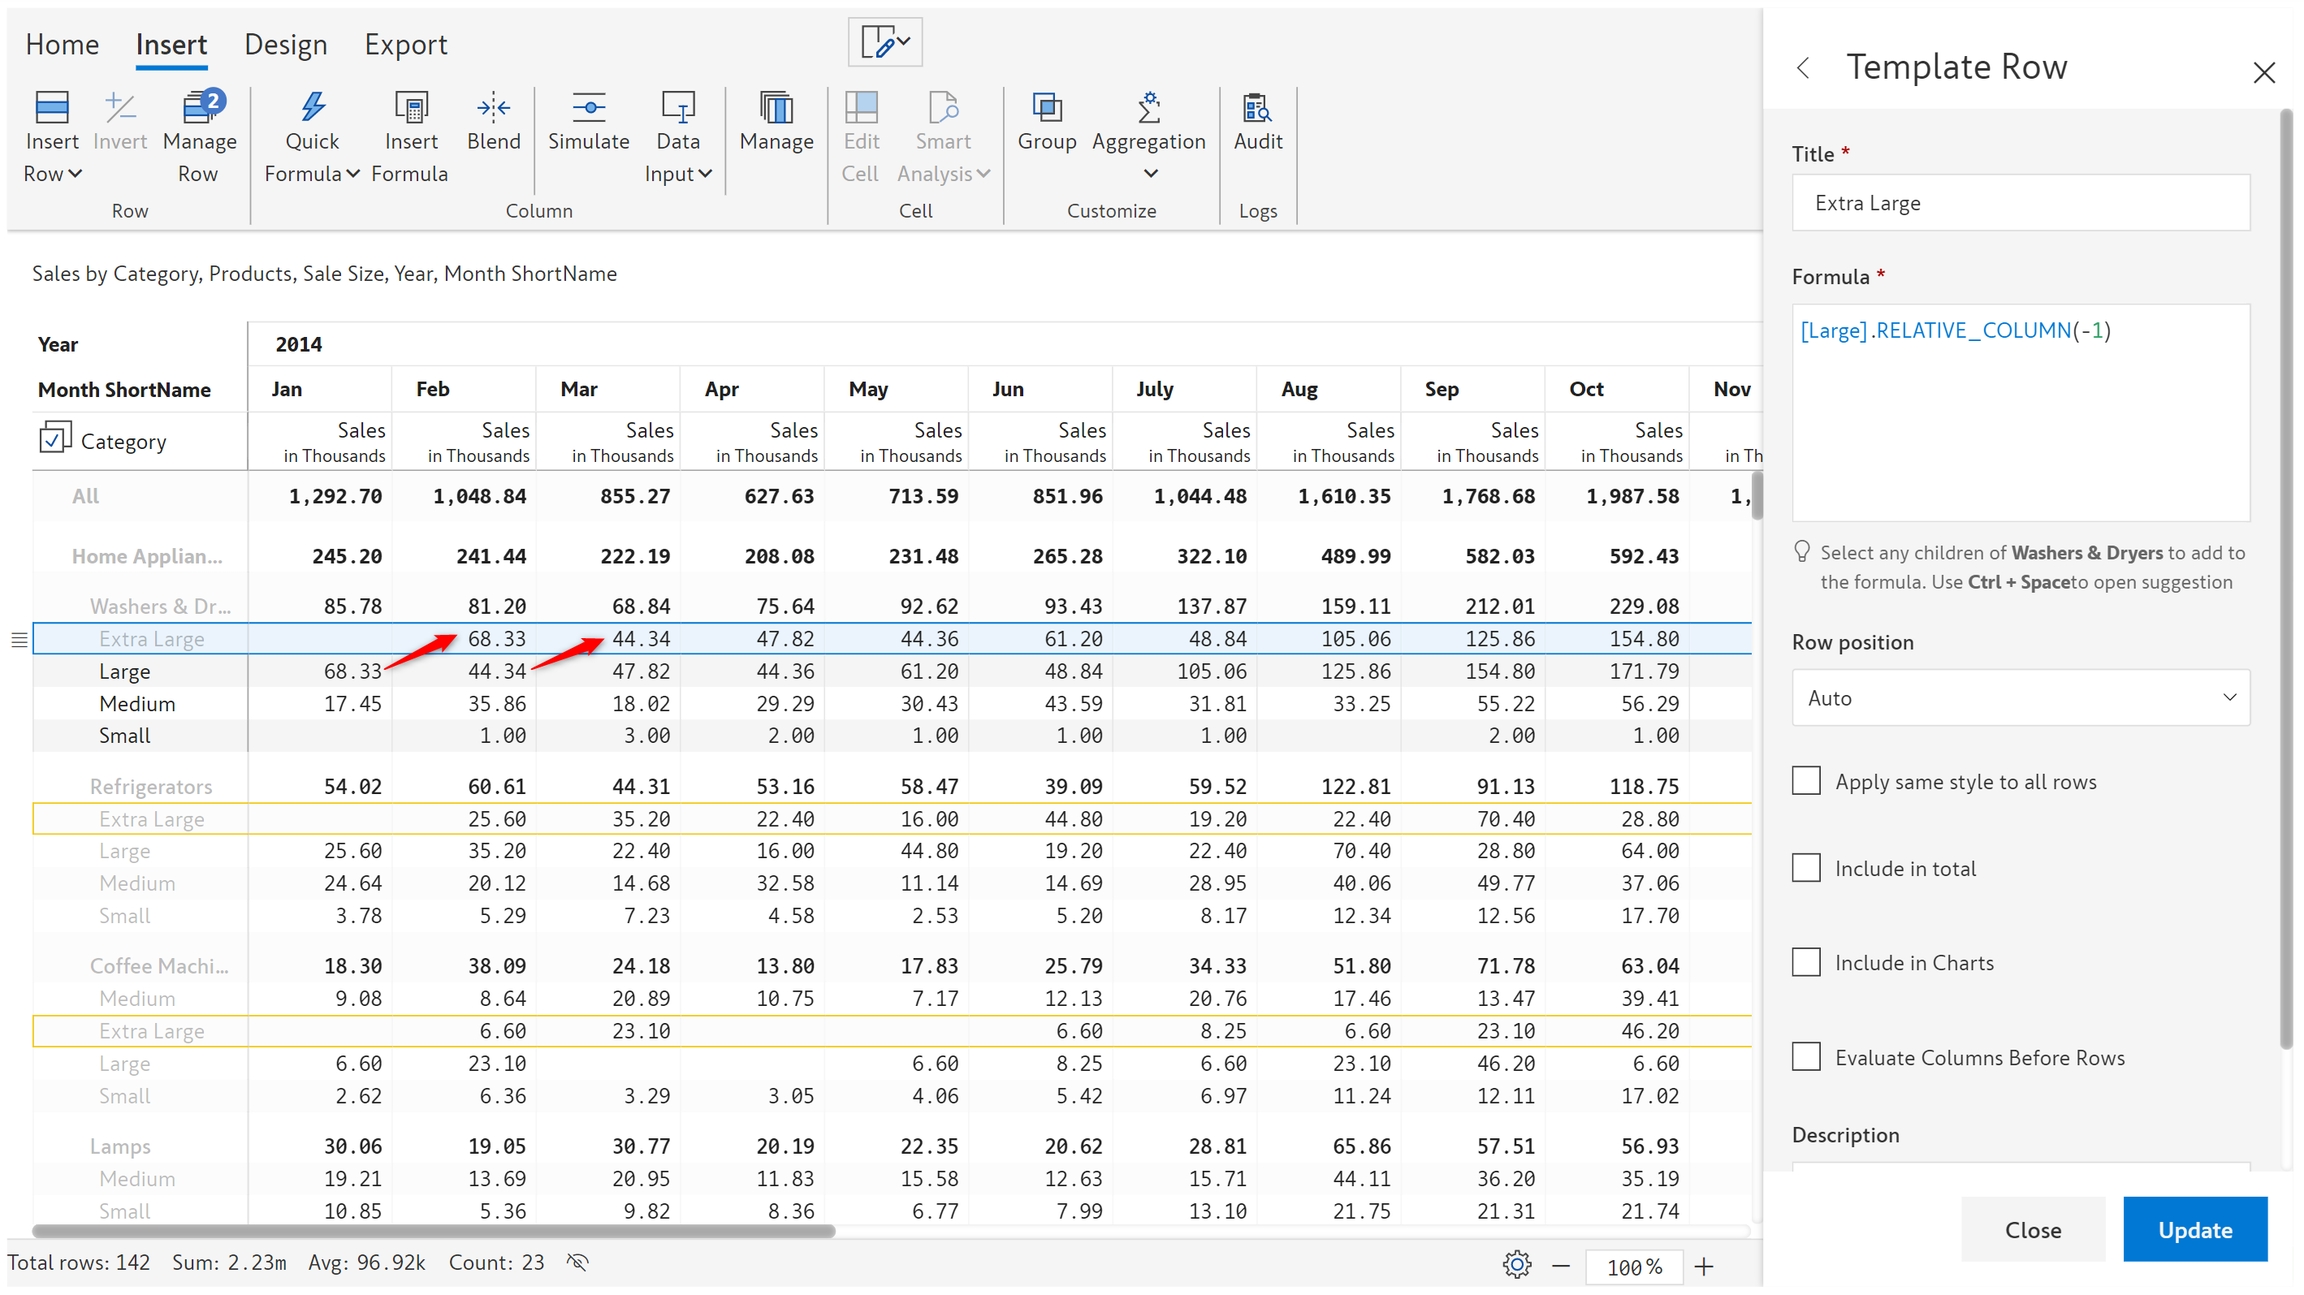This screenshot has height=1295, width=2304.
Task: Click the Simulate icon in the ribbon
Action: pyautogui.click(x=588, y=108)
